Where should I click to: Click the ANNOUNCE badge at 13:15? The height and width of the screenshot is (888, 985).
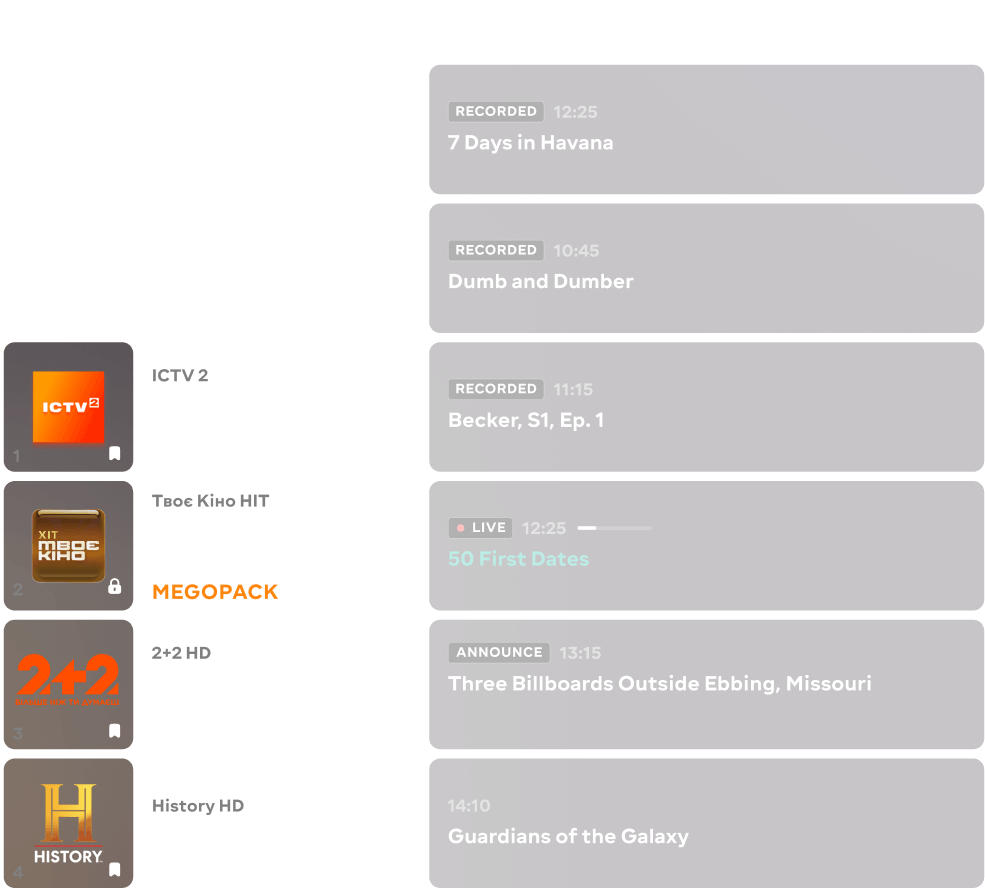click(x=499, y=653)
